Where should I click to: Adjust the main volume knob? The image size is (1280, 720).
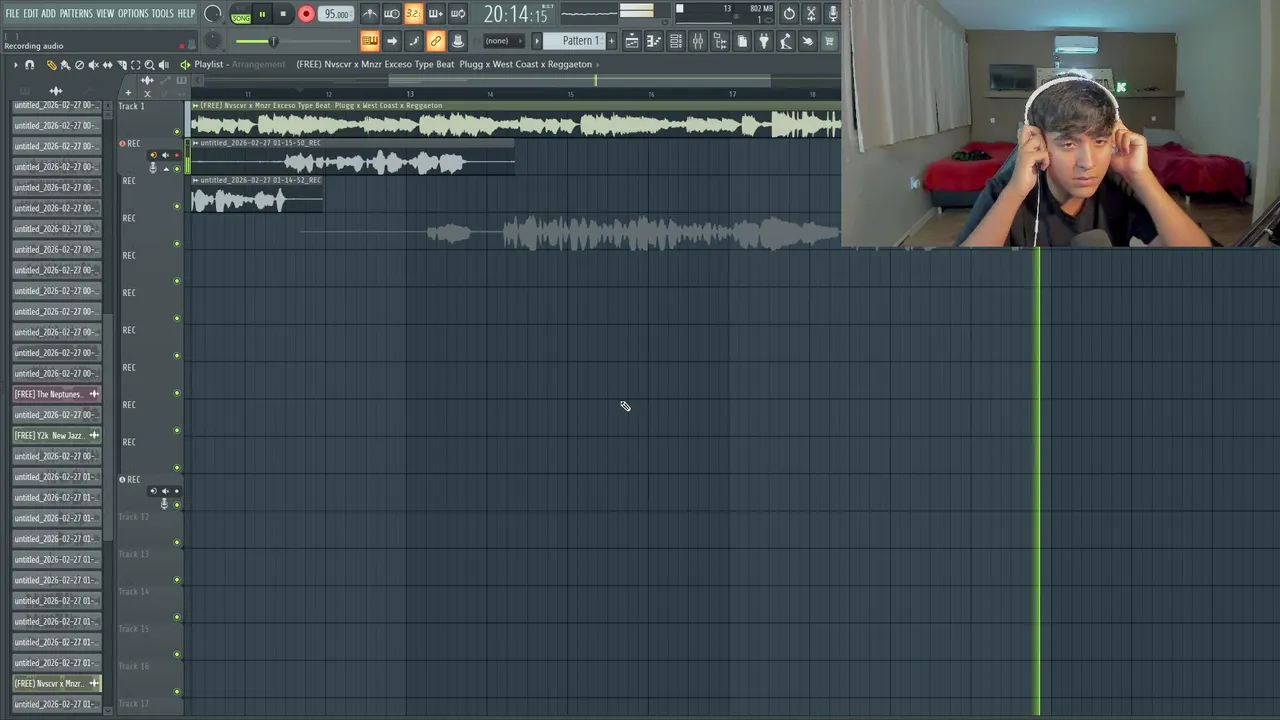click(x=213, y=14)
